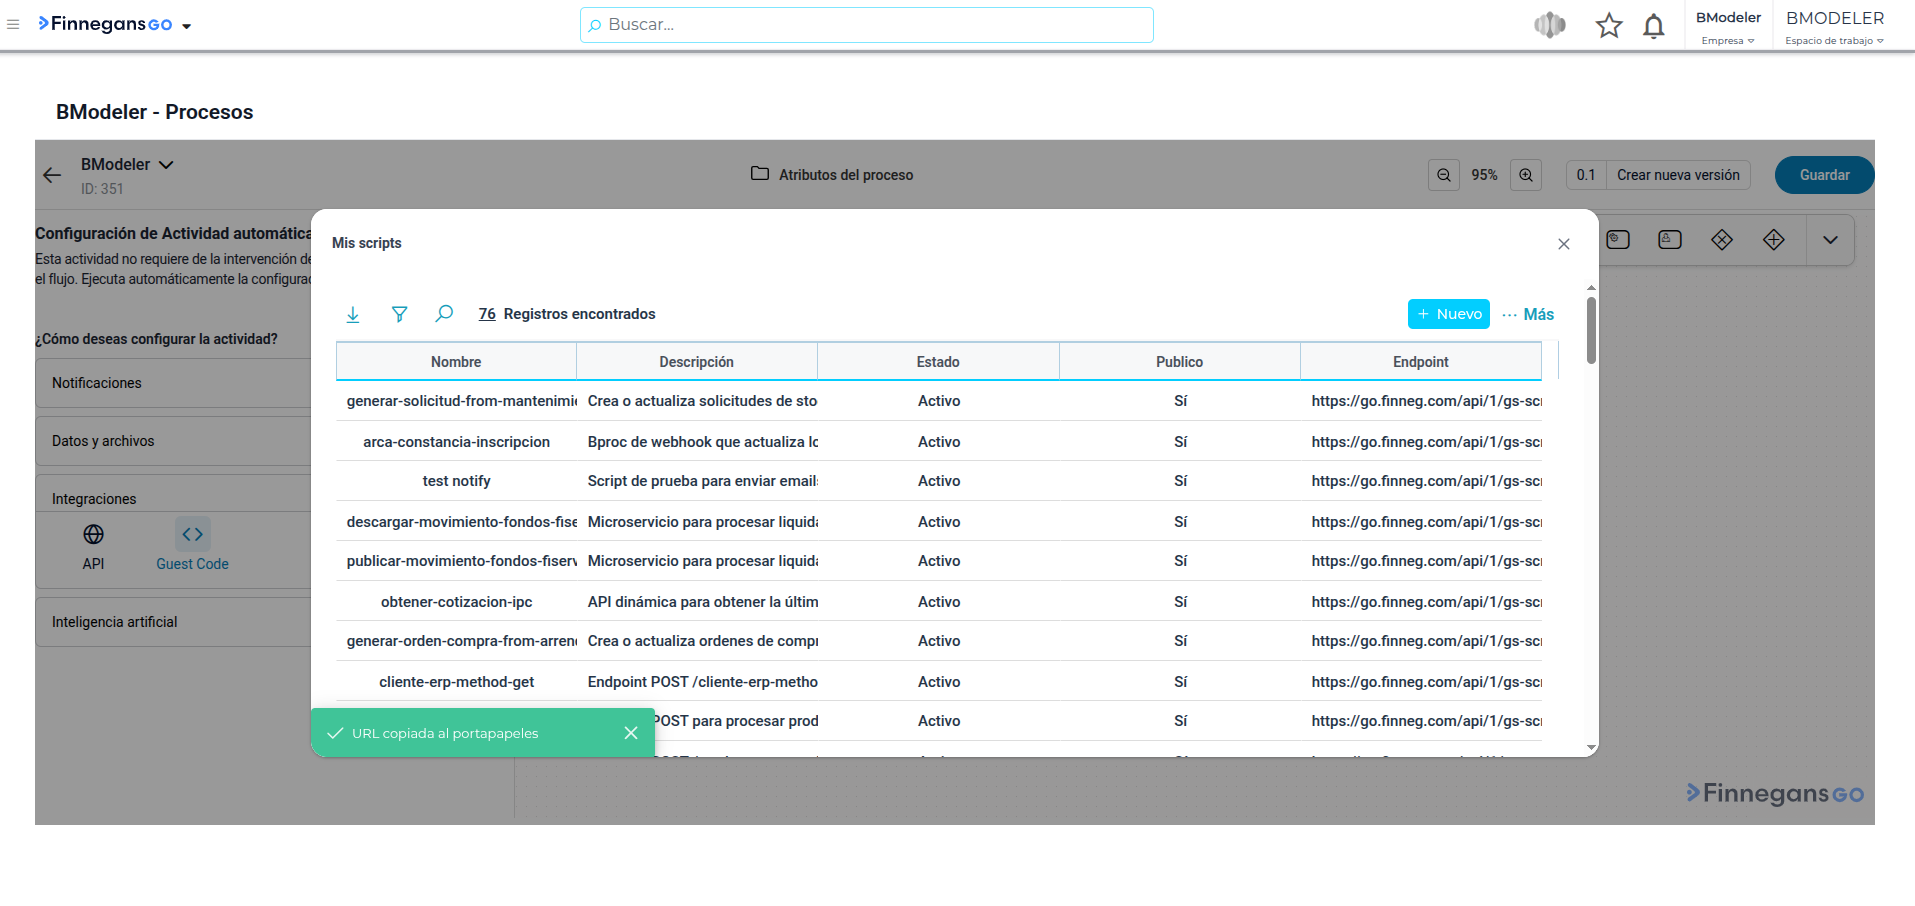Select the parallel gateway (plus diamond) shape
Image resolution: width=1915 pixels, height=906 pixels.
[x=1774, y=240]
